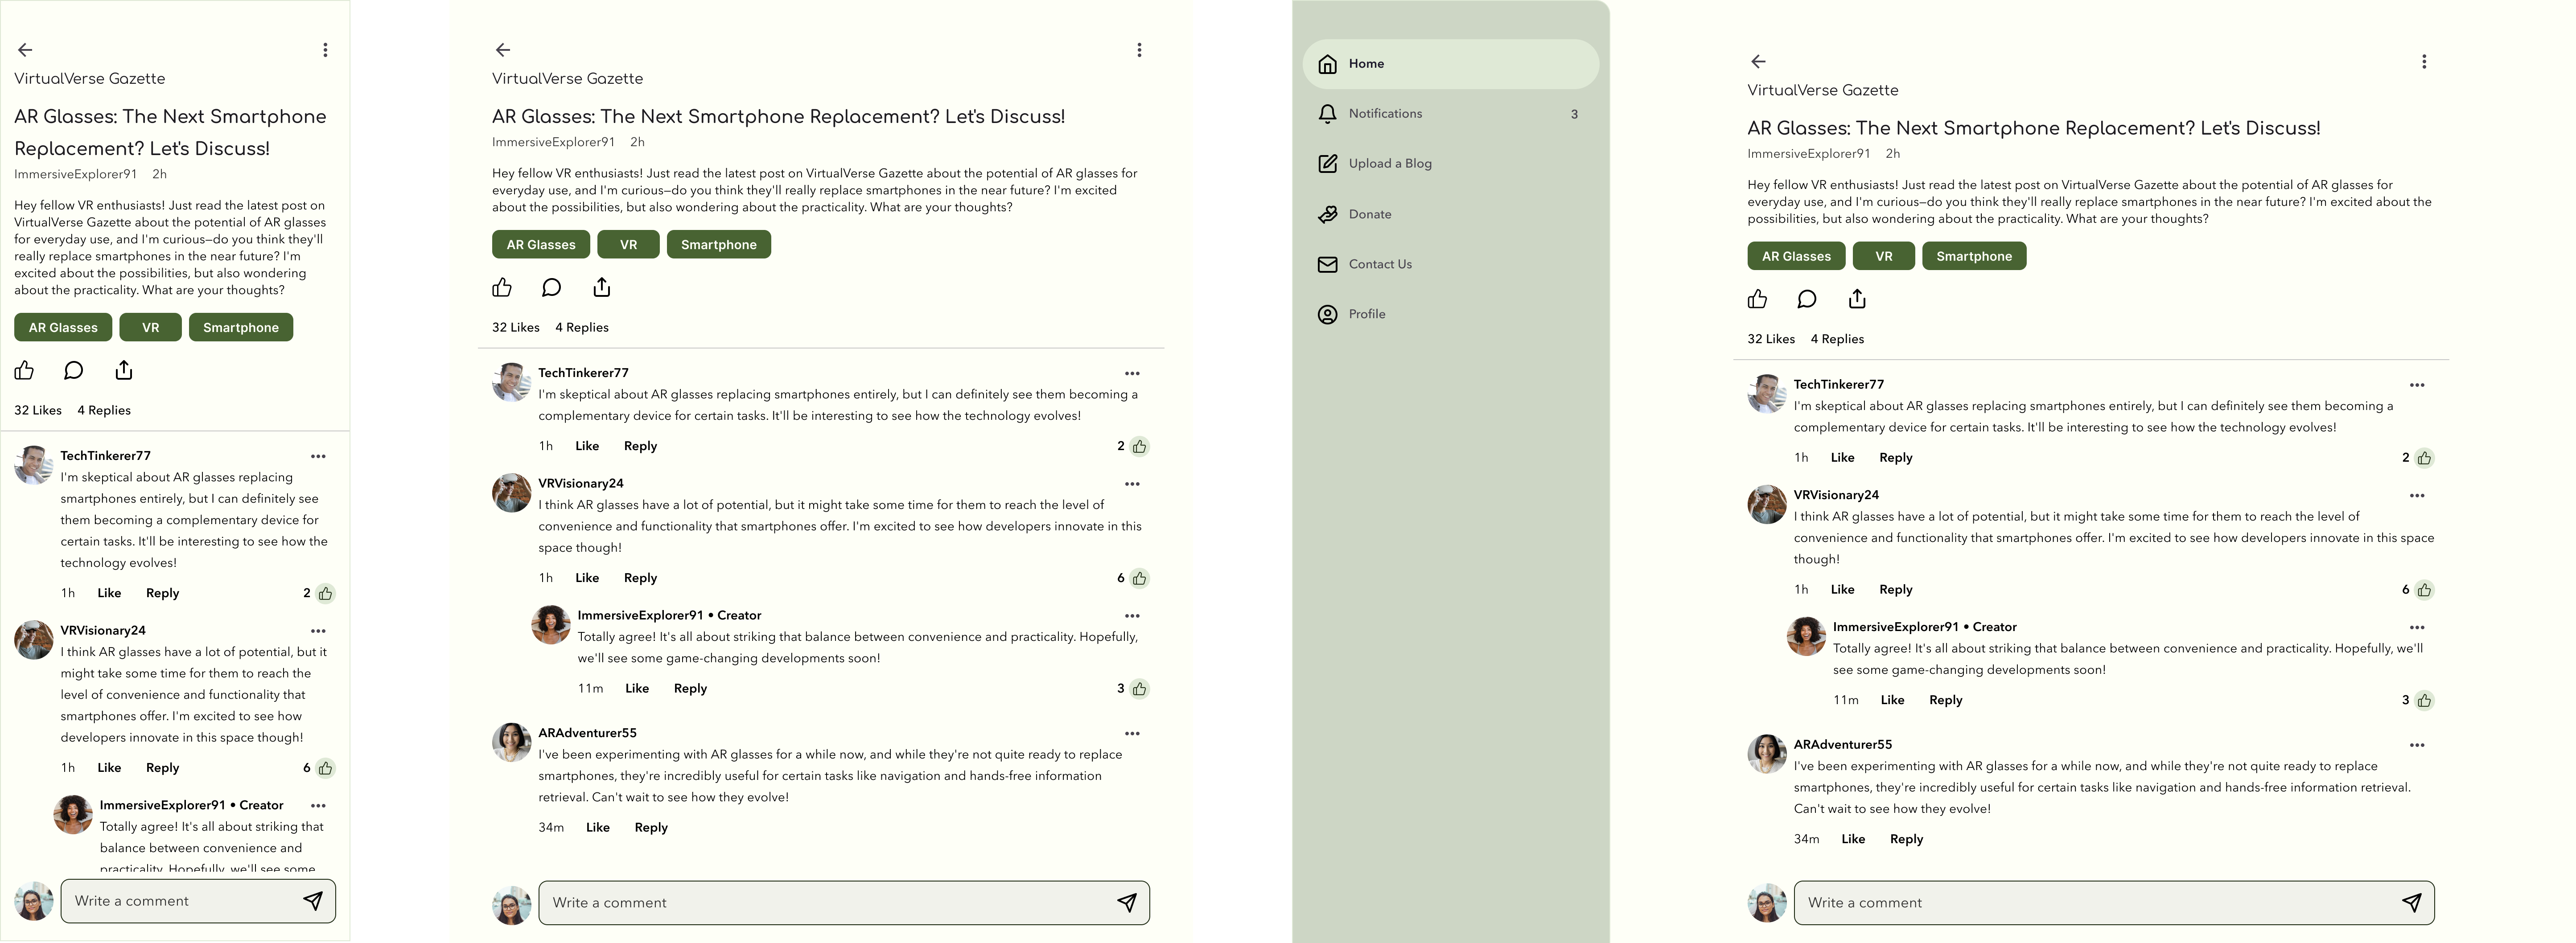
Task: Go back using the arrow in middle view
Action: [503, 50]
